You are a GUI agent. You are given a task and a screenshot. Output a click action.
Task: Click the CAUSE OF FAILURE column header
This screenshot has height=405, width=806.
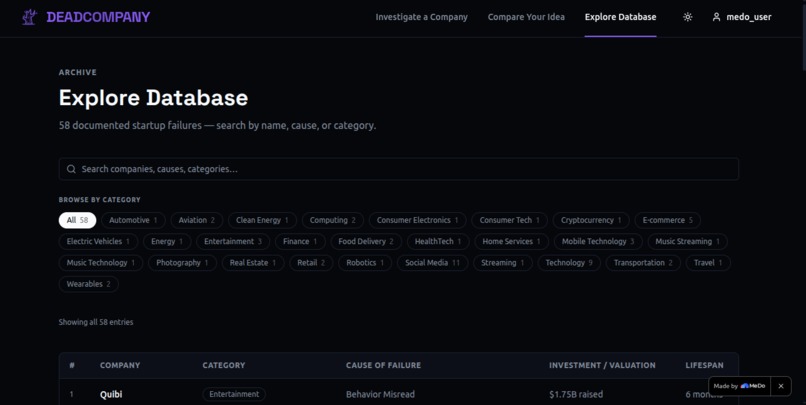point(383,365)
